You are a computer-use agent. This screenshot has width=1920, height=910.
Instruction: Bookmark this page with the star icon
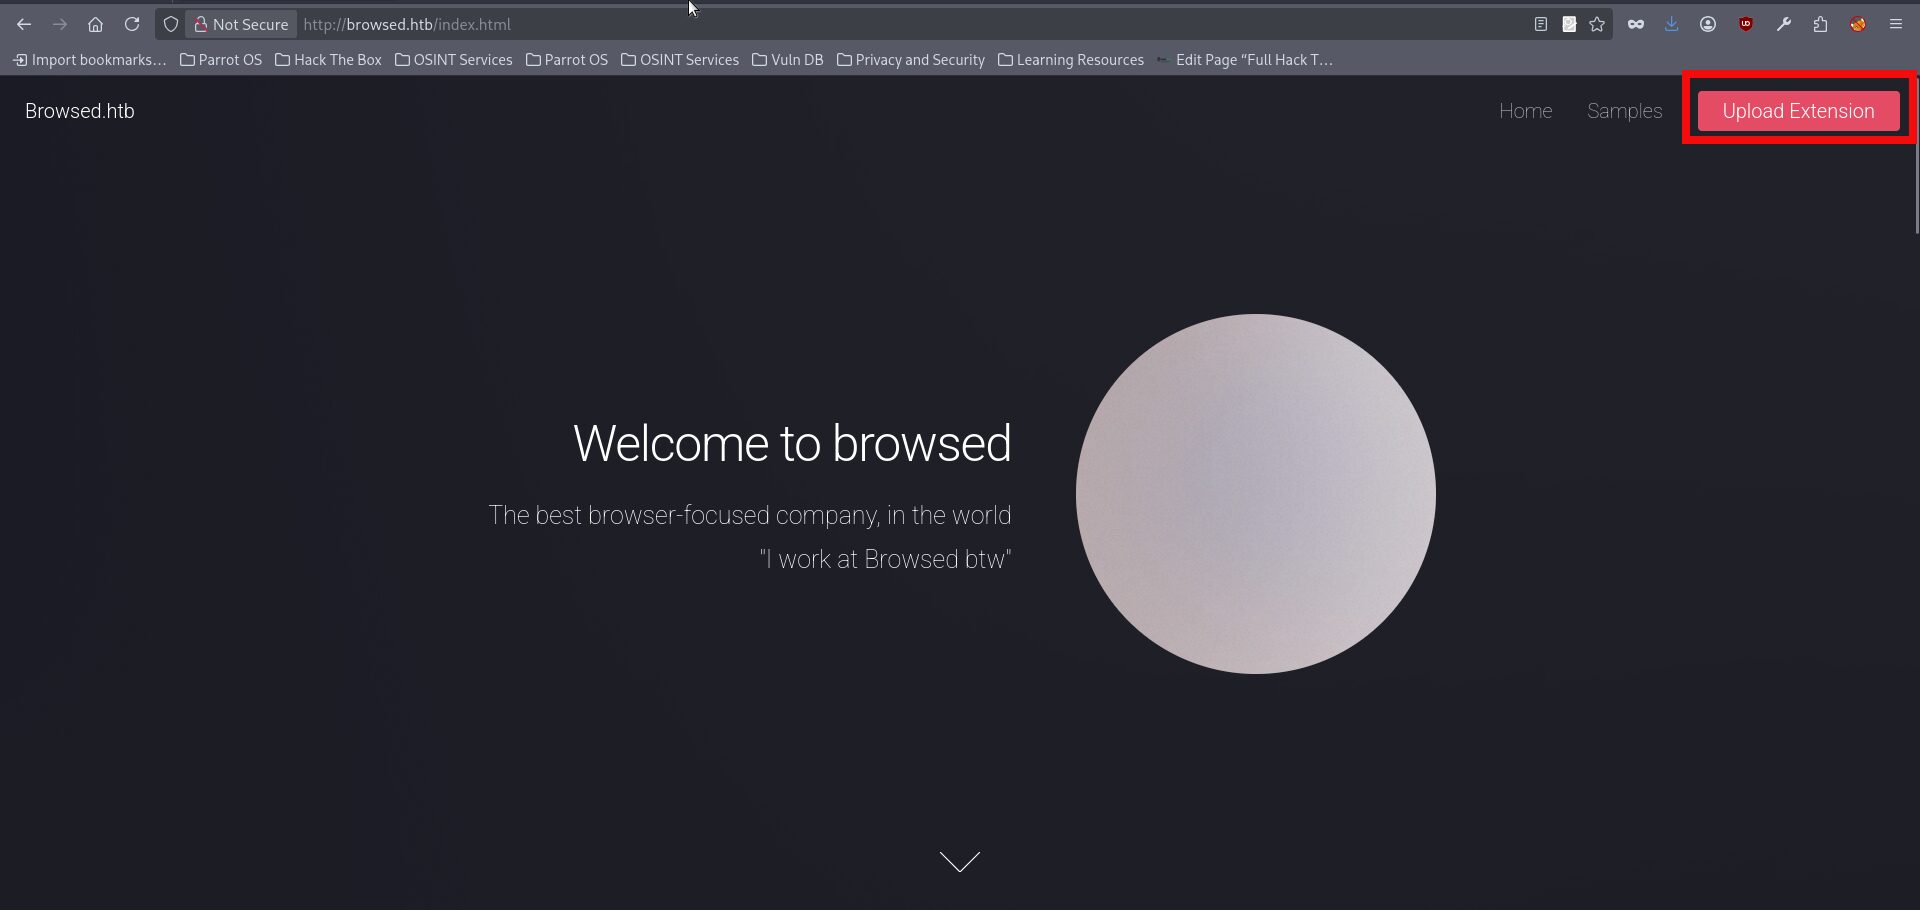tap(1597, 24)
